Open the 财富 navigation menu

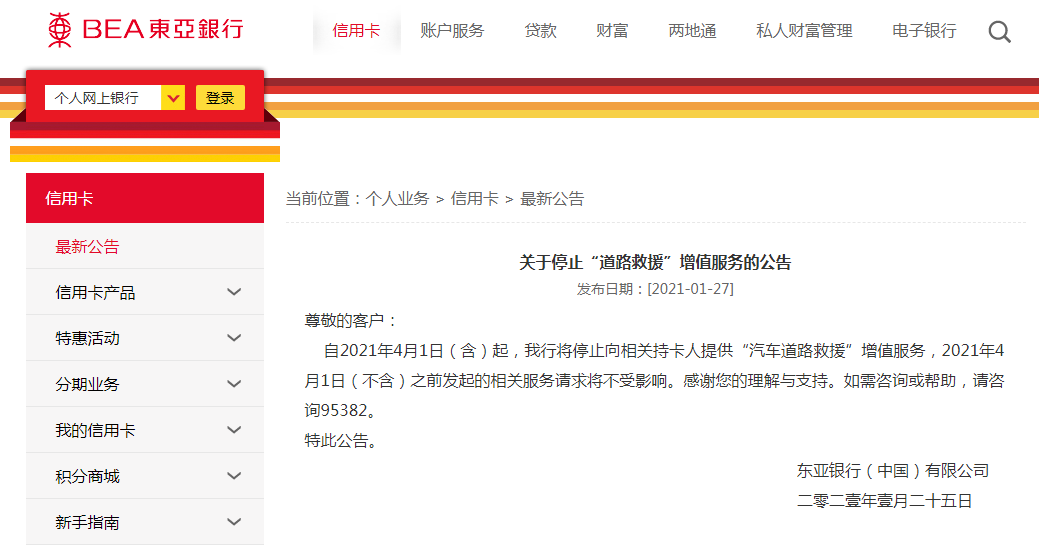[x=612, y=30]
